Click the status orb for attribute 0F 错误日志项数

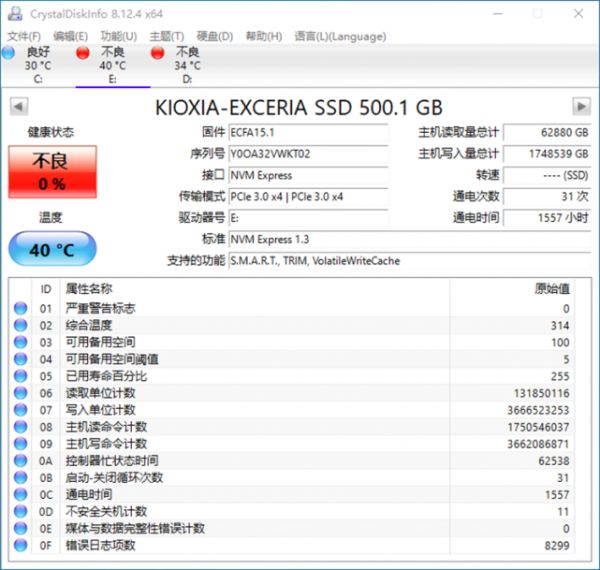(x=21, y=545)
